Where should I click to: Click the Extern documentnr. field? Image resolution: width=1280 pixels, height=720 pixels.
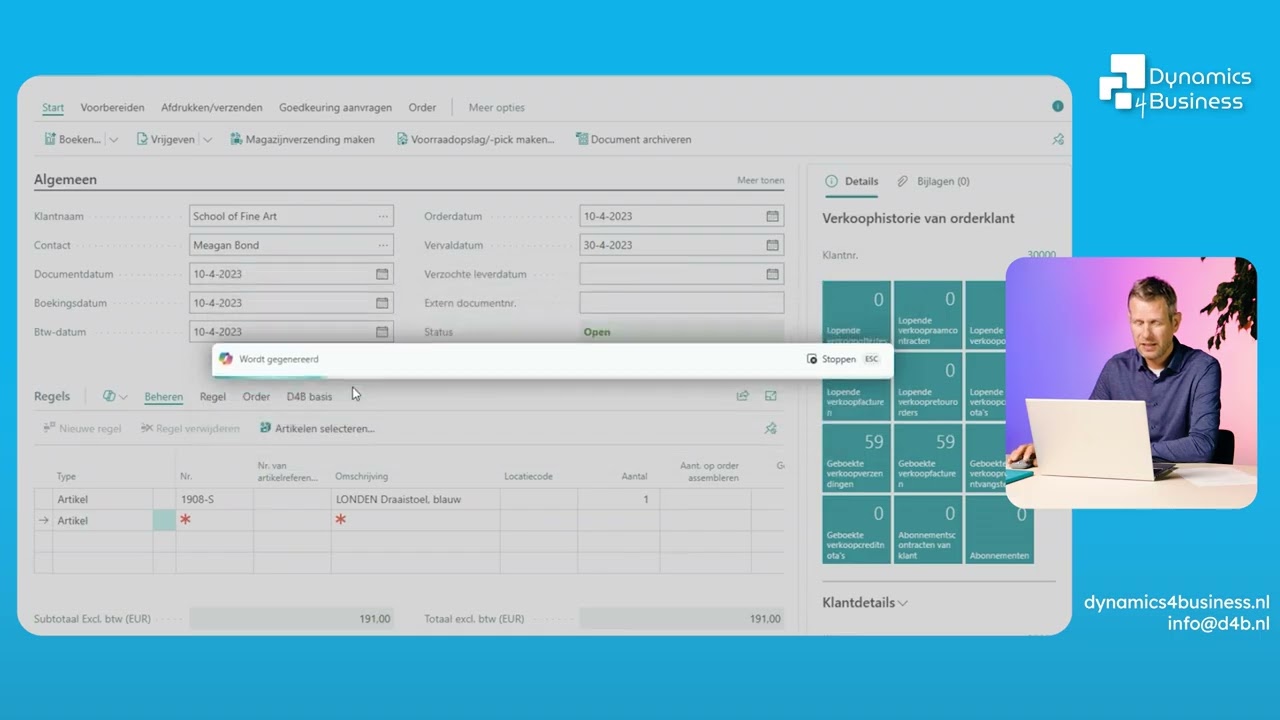point(681,303)
